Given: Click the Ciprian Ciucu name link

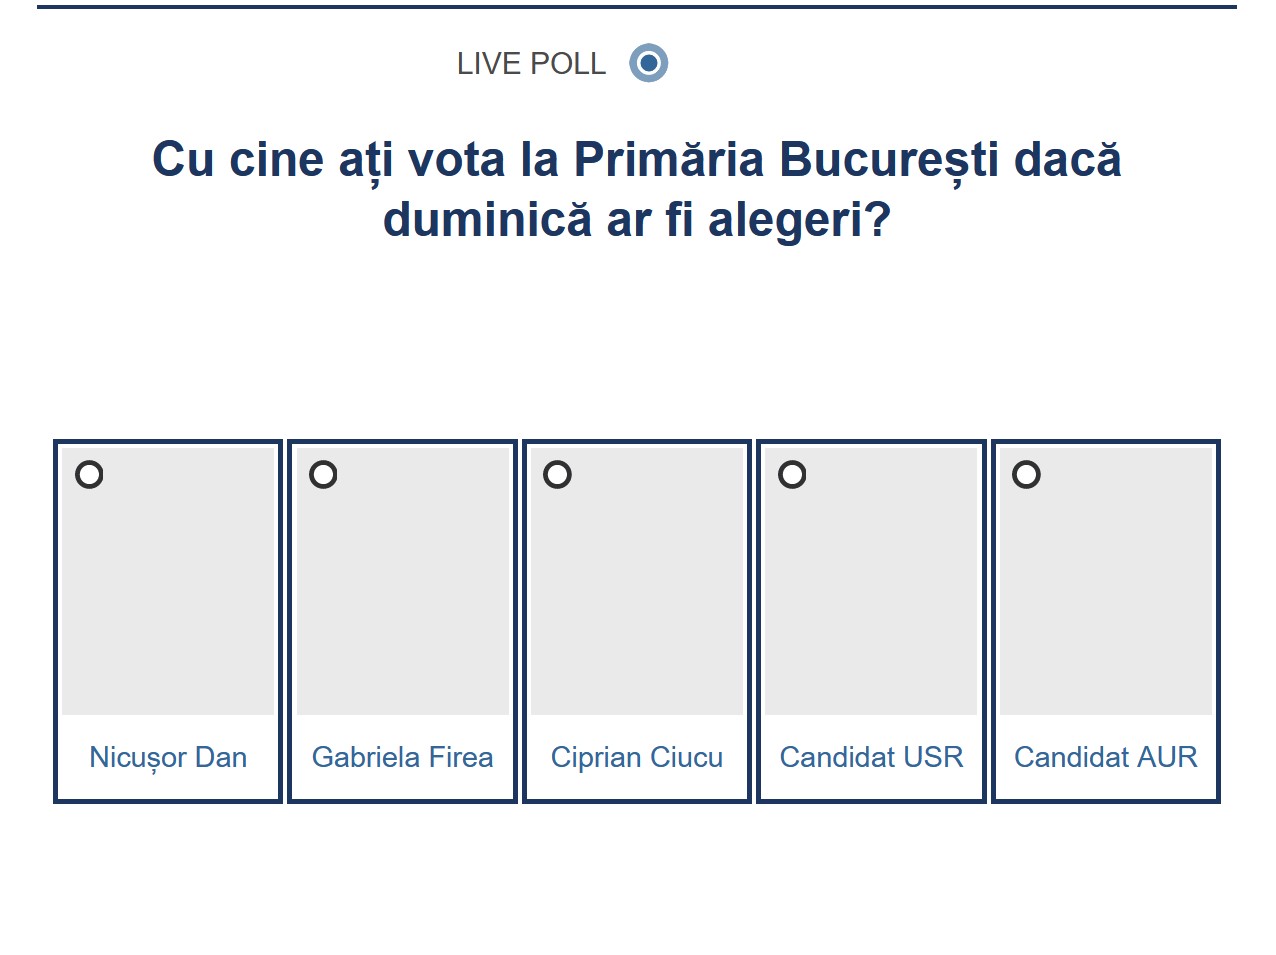Looking at the screenshot, I should pyautogui.click(x=637, y=757).
